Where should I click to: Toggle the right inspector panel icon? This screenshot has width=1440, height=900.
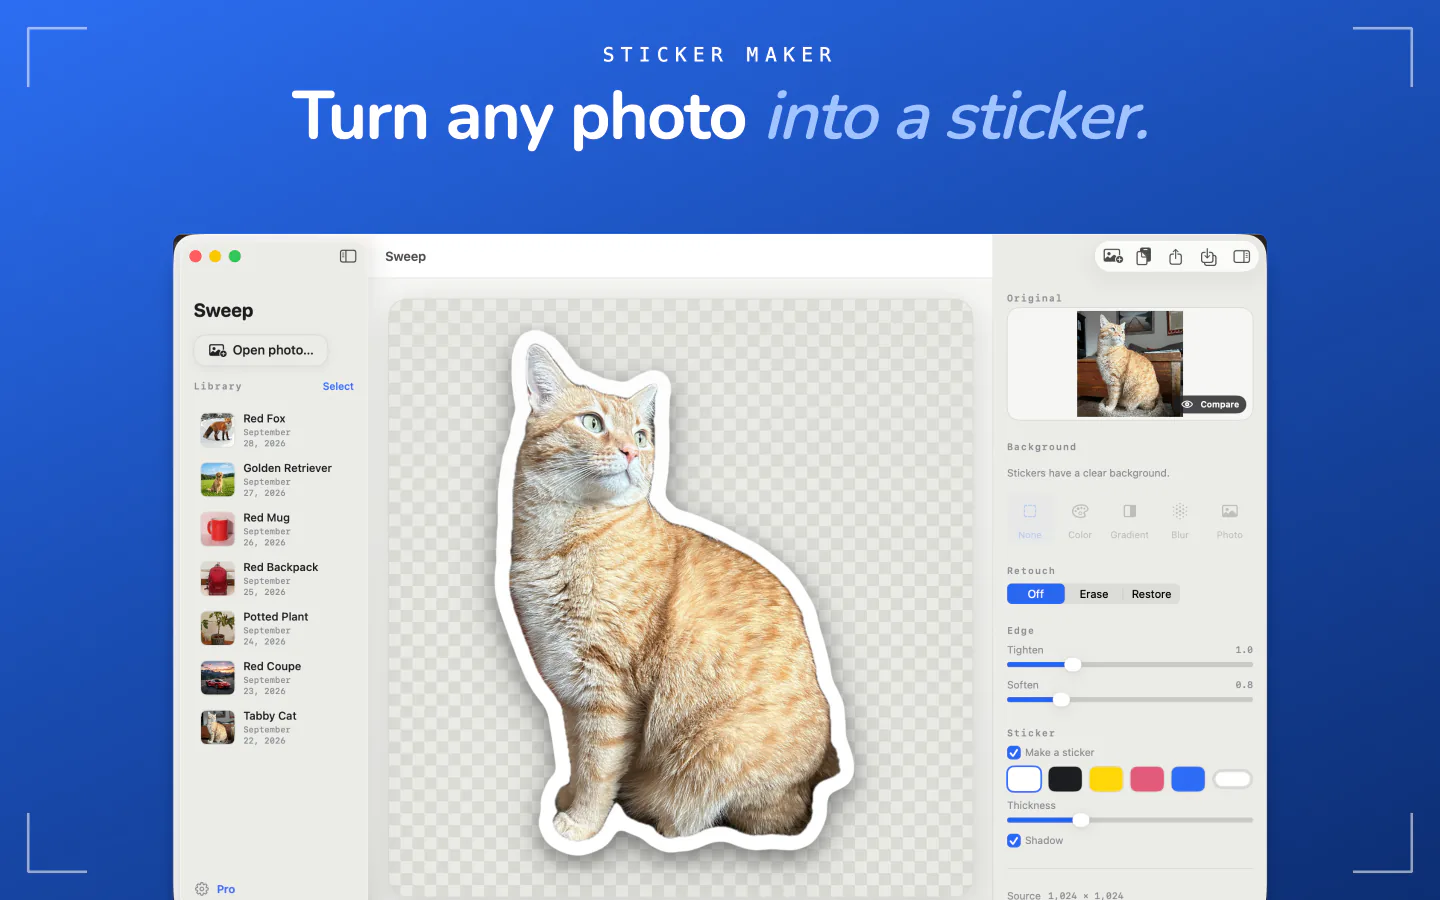(x=1242, y=257)
